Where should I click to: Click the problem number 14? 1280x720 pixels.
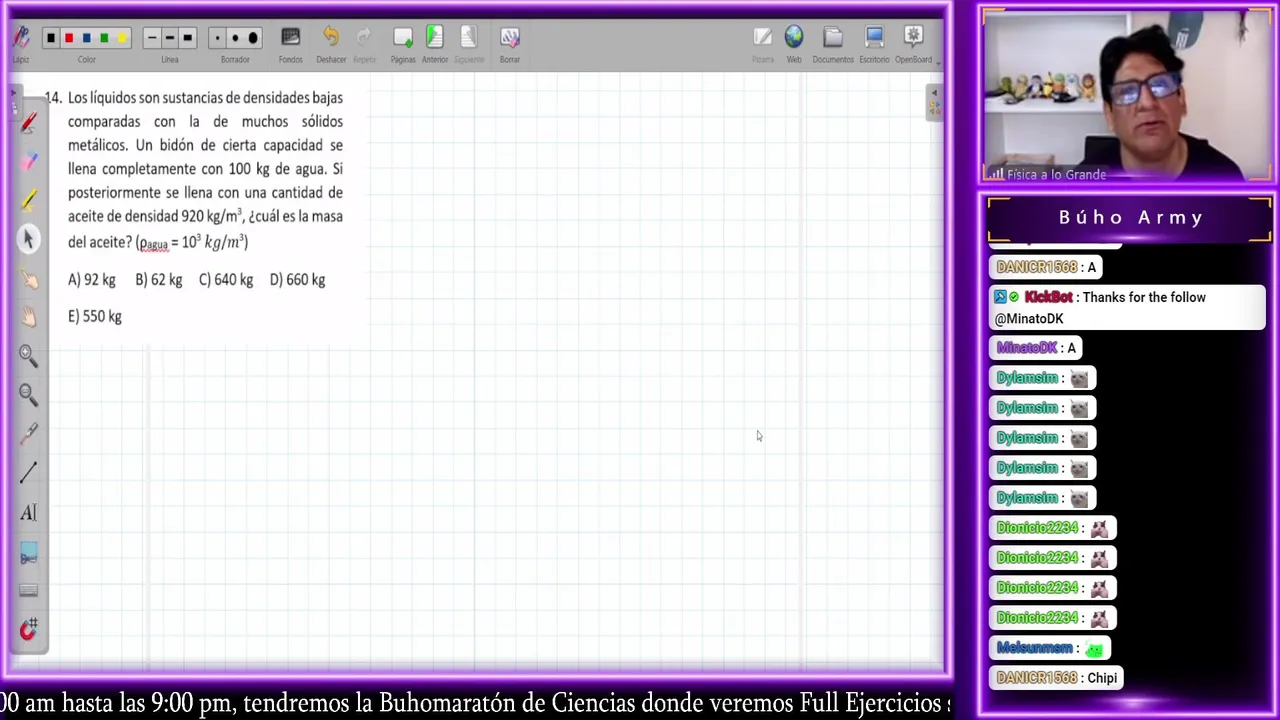click(53, 98)
